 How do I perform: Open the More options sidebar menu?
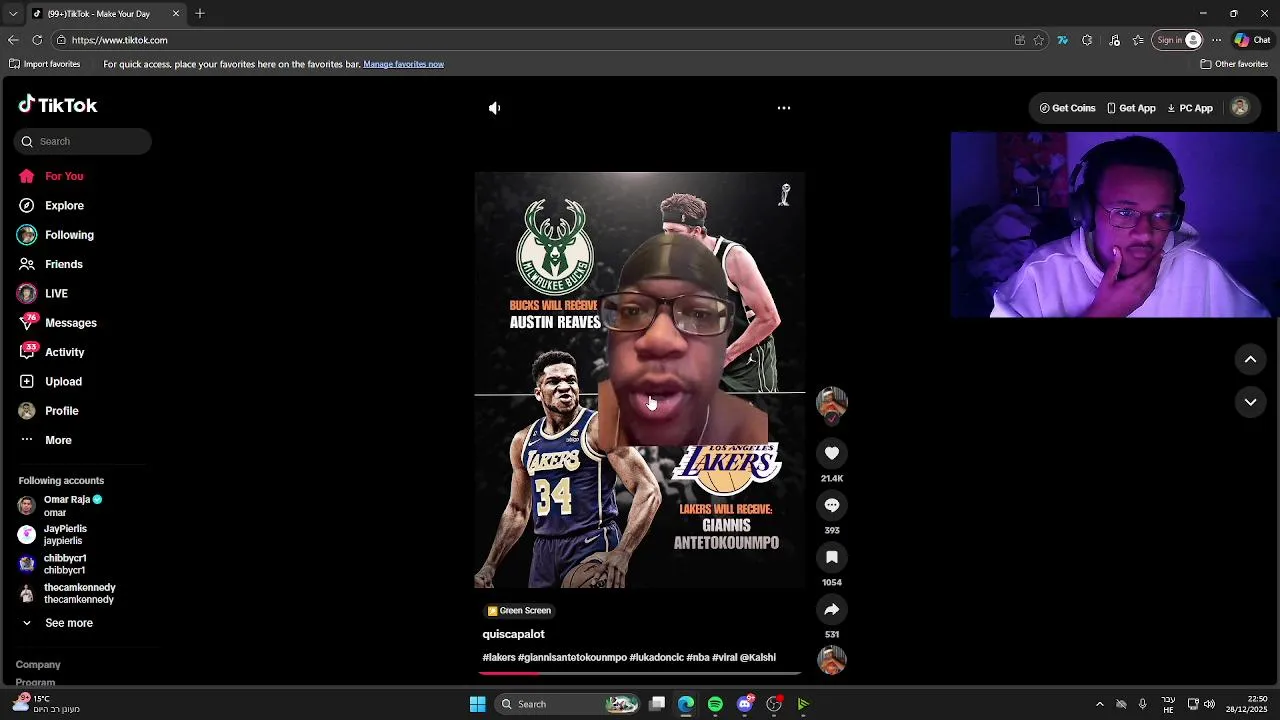(x=45, y=440)
